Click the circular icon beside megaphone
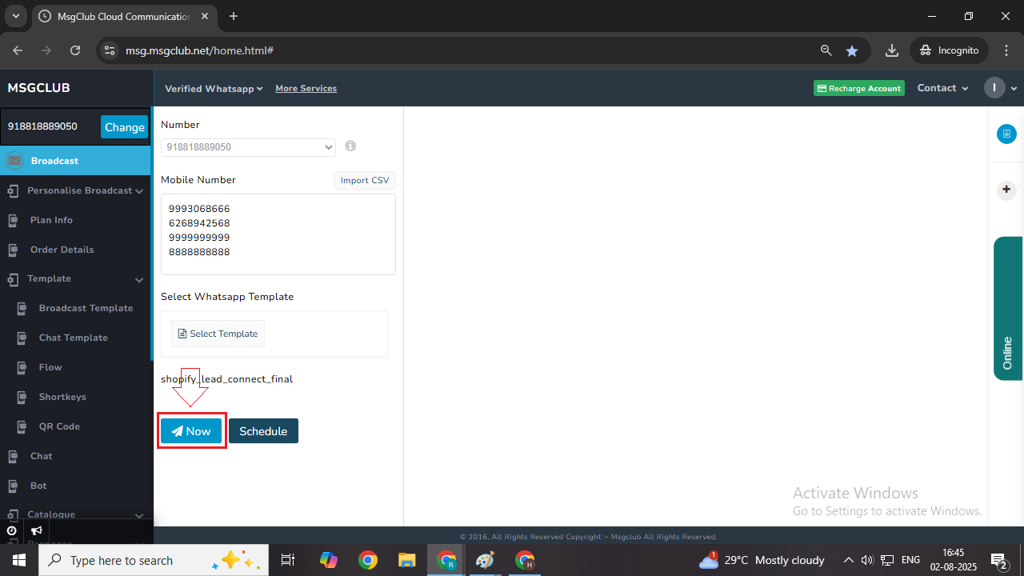The width and height of the screenshot is (1024, 576). (12, 530)
